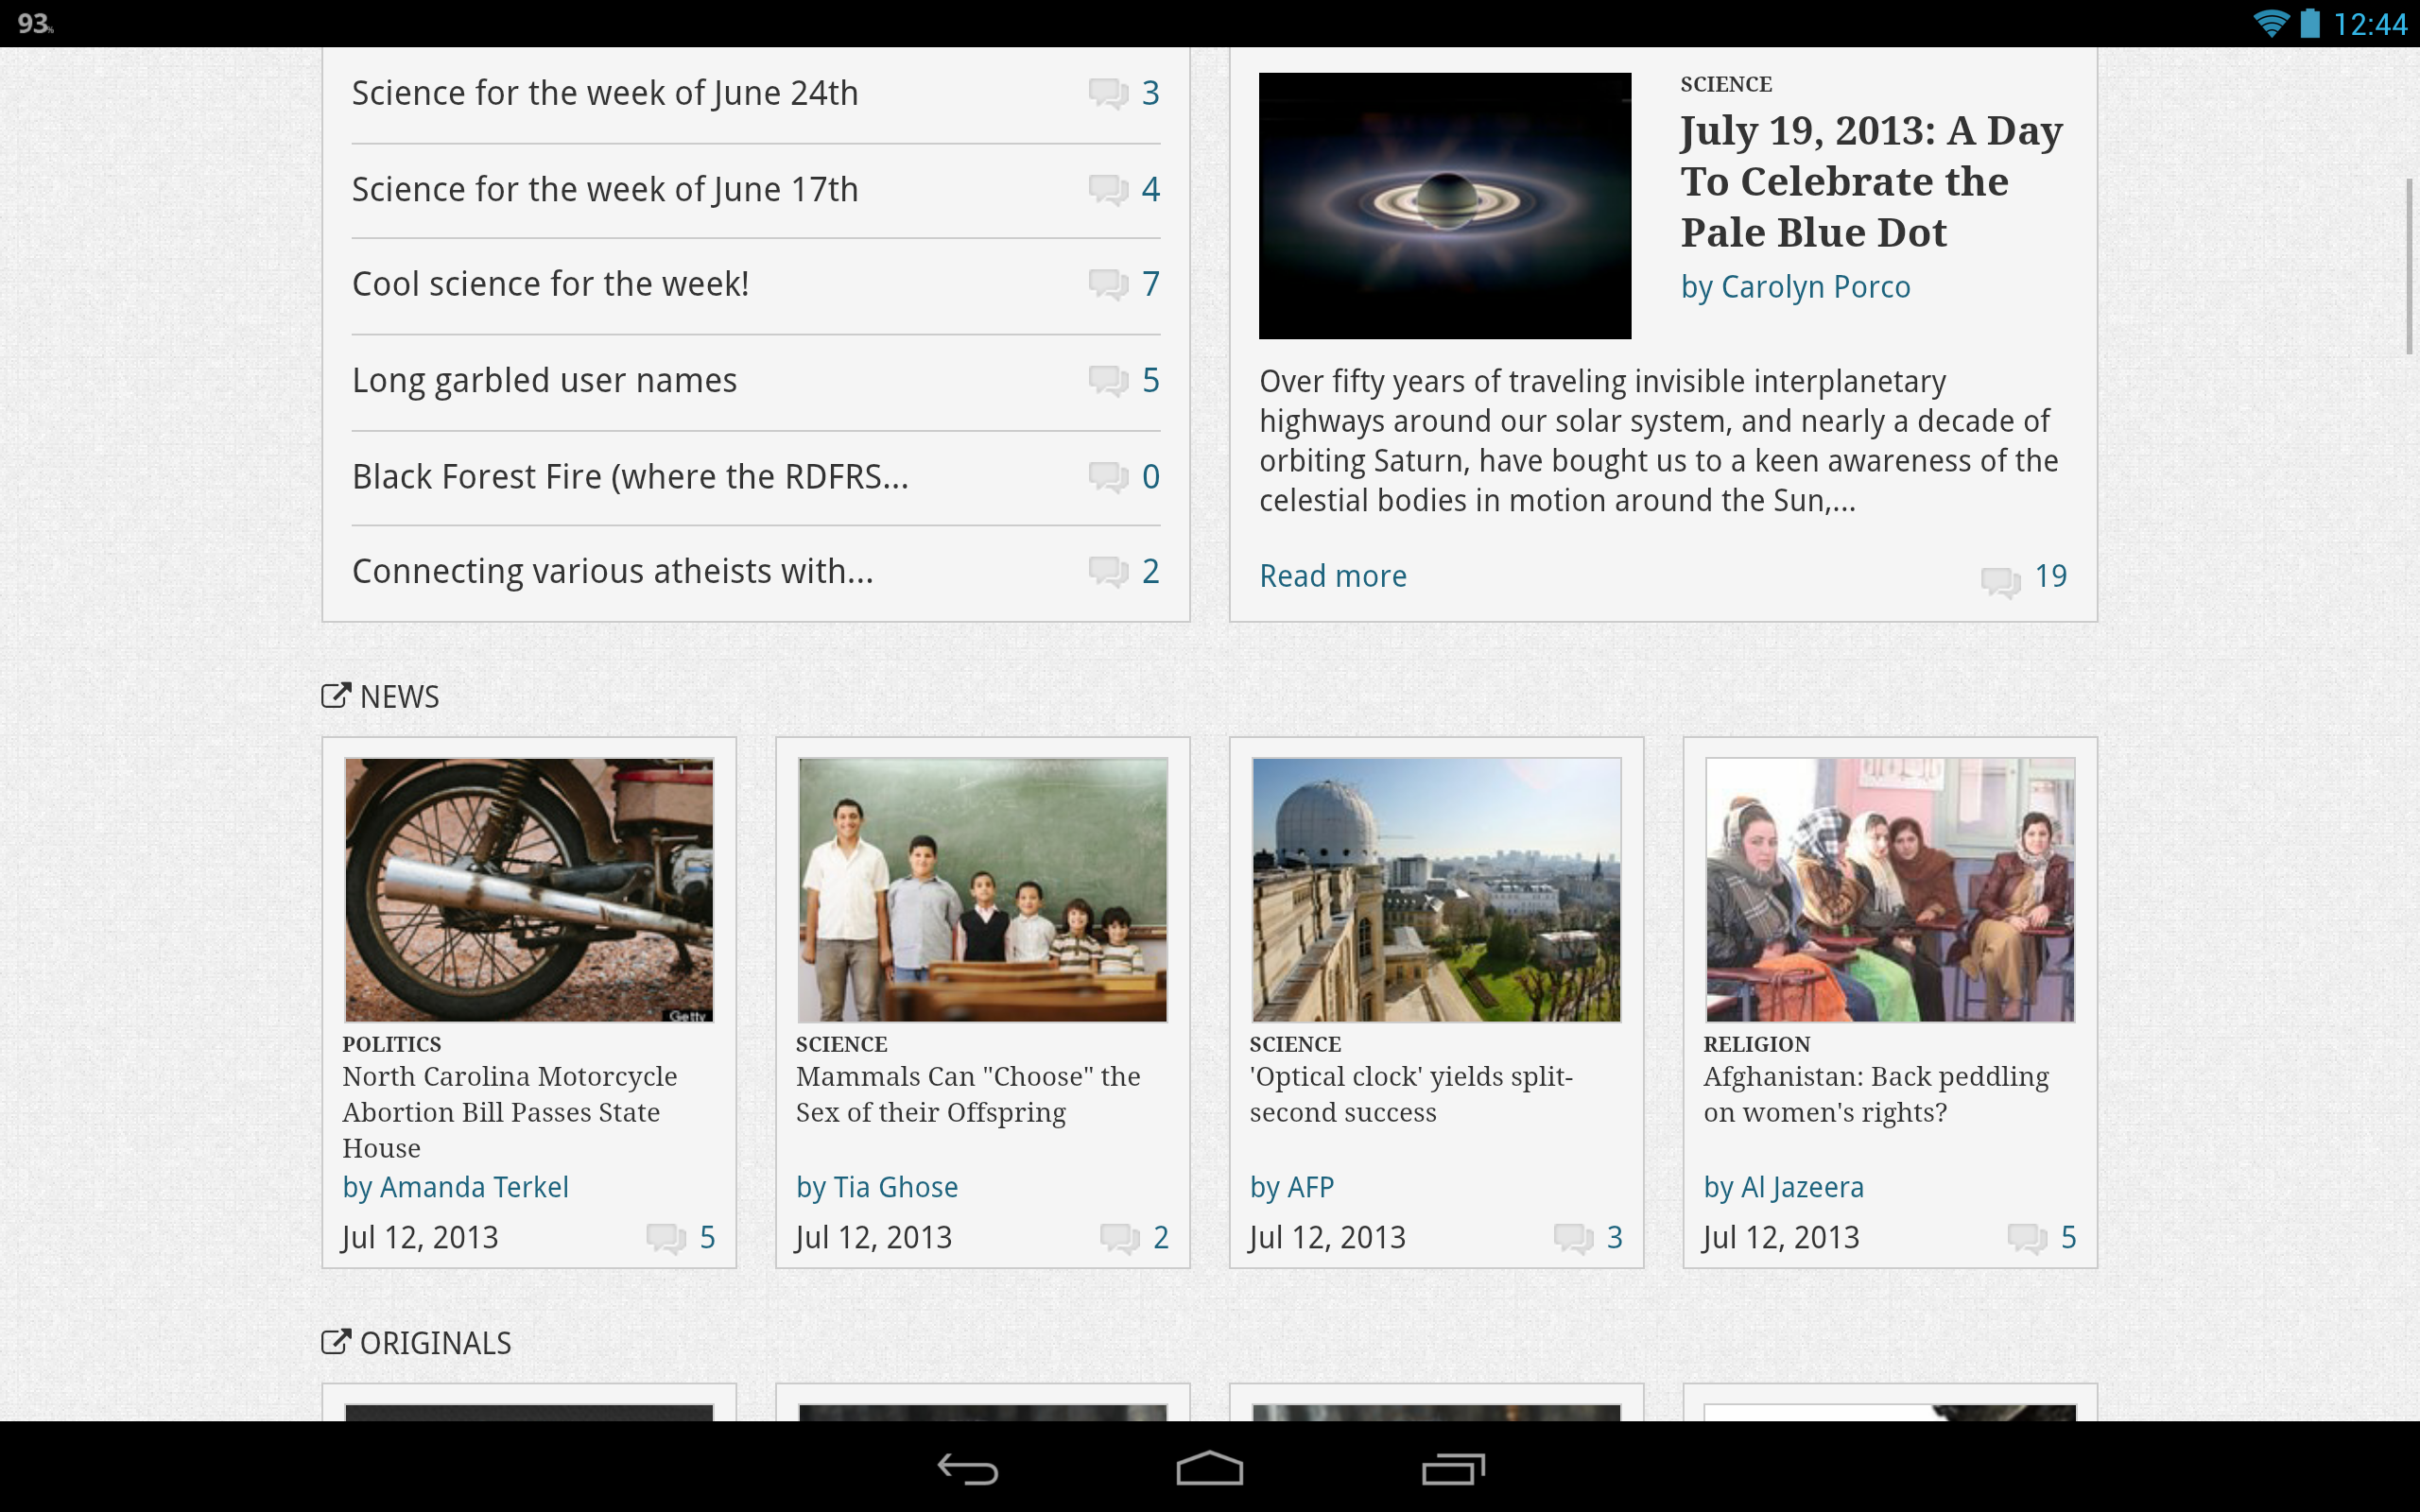Click 'Jul 12, 2013' date on Afghanistan card

tap(1781, 1238)
